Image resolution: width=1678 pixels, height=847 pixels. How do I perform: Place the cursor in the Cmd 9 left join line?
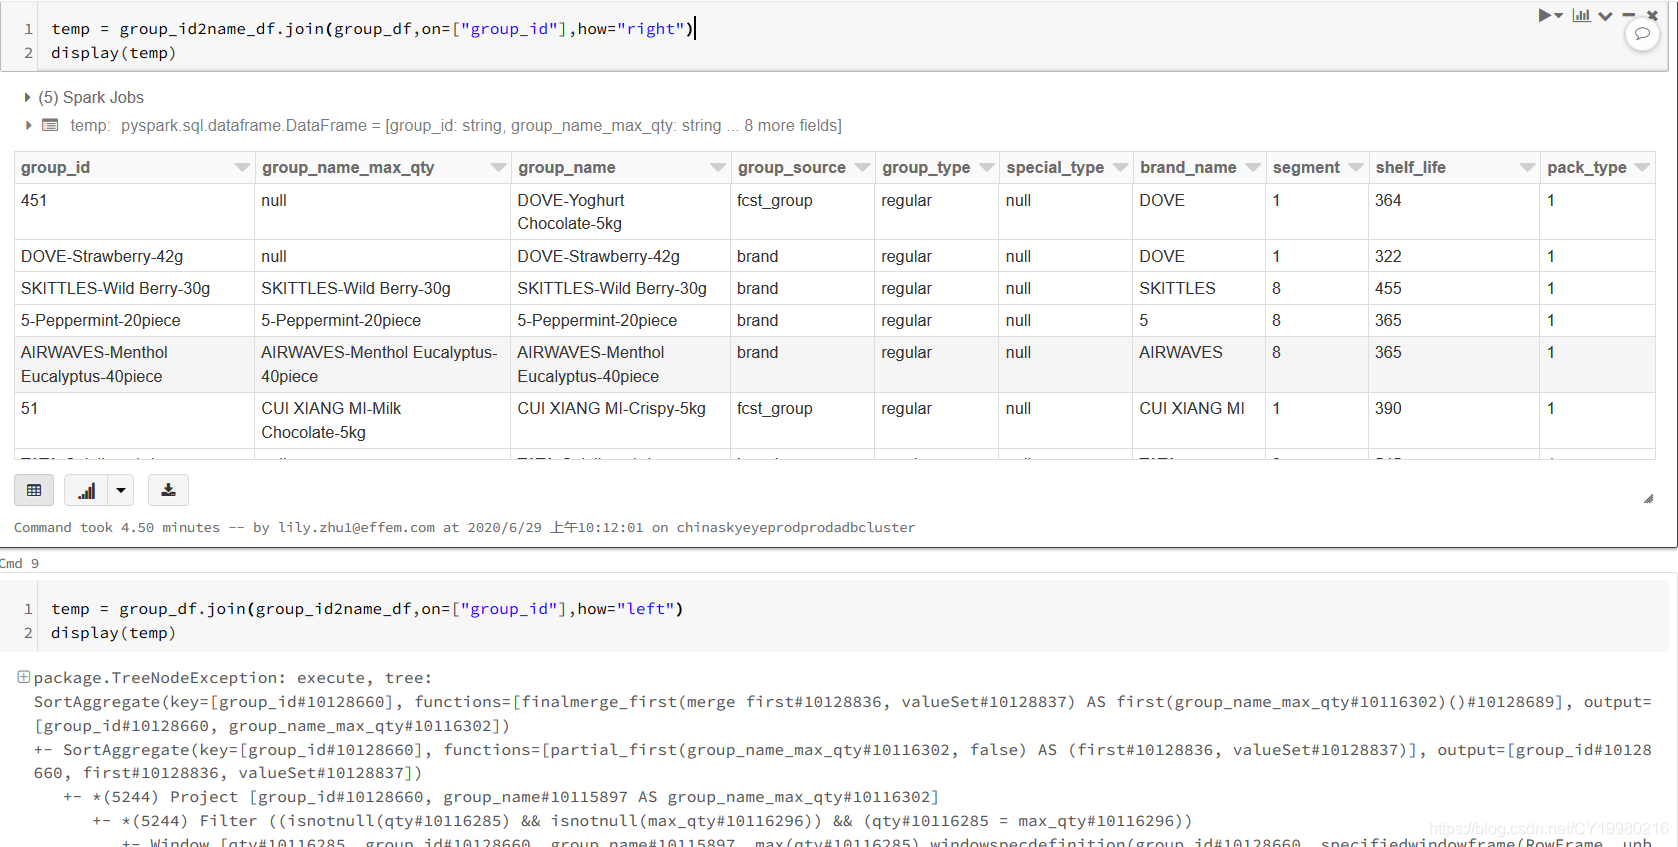click(x=367, y=609)
